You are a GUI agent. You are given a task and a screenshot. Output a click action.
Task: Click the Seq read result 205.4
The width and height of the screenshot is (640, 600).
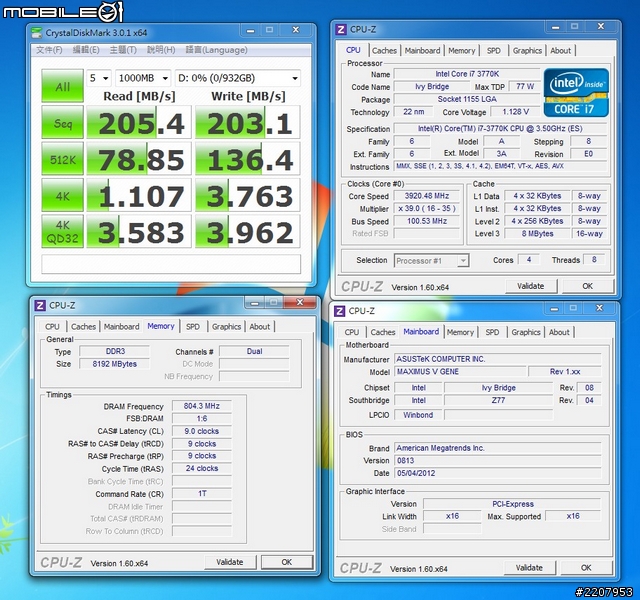(139, 122)
